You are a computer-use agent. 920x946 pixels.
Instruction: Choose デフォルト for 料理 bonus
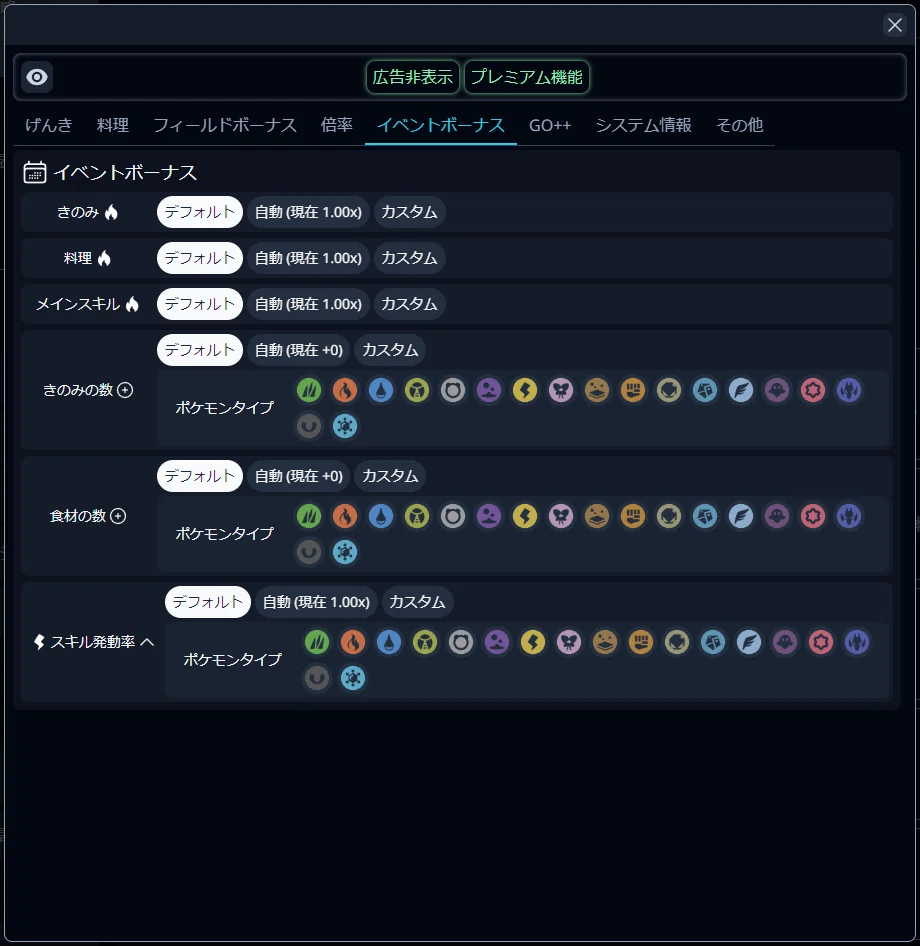click(200, 258)
